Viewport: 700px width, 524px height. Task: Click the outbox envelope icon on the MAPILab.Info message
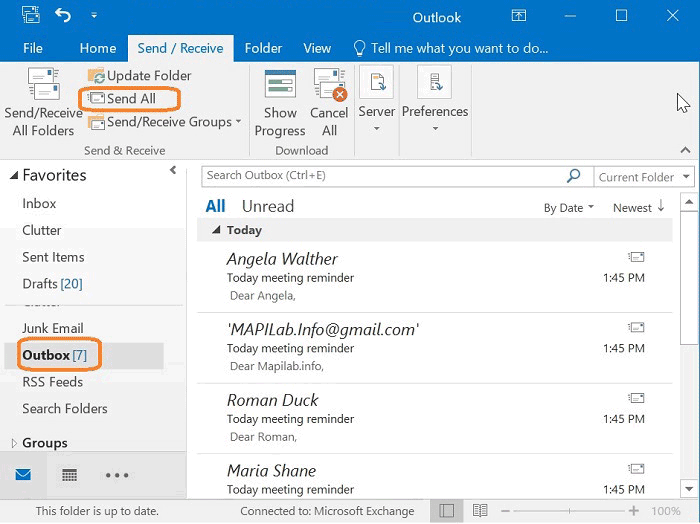point(636,328)
